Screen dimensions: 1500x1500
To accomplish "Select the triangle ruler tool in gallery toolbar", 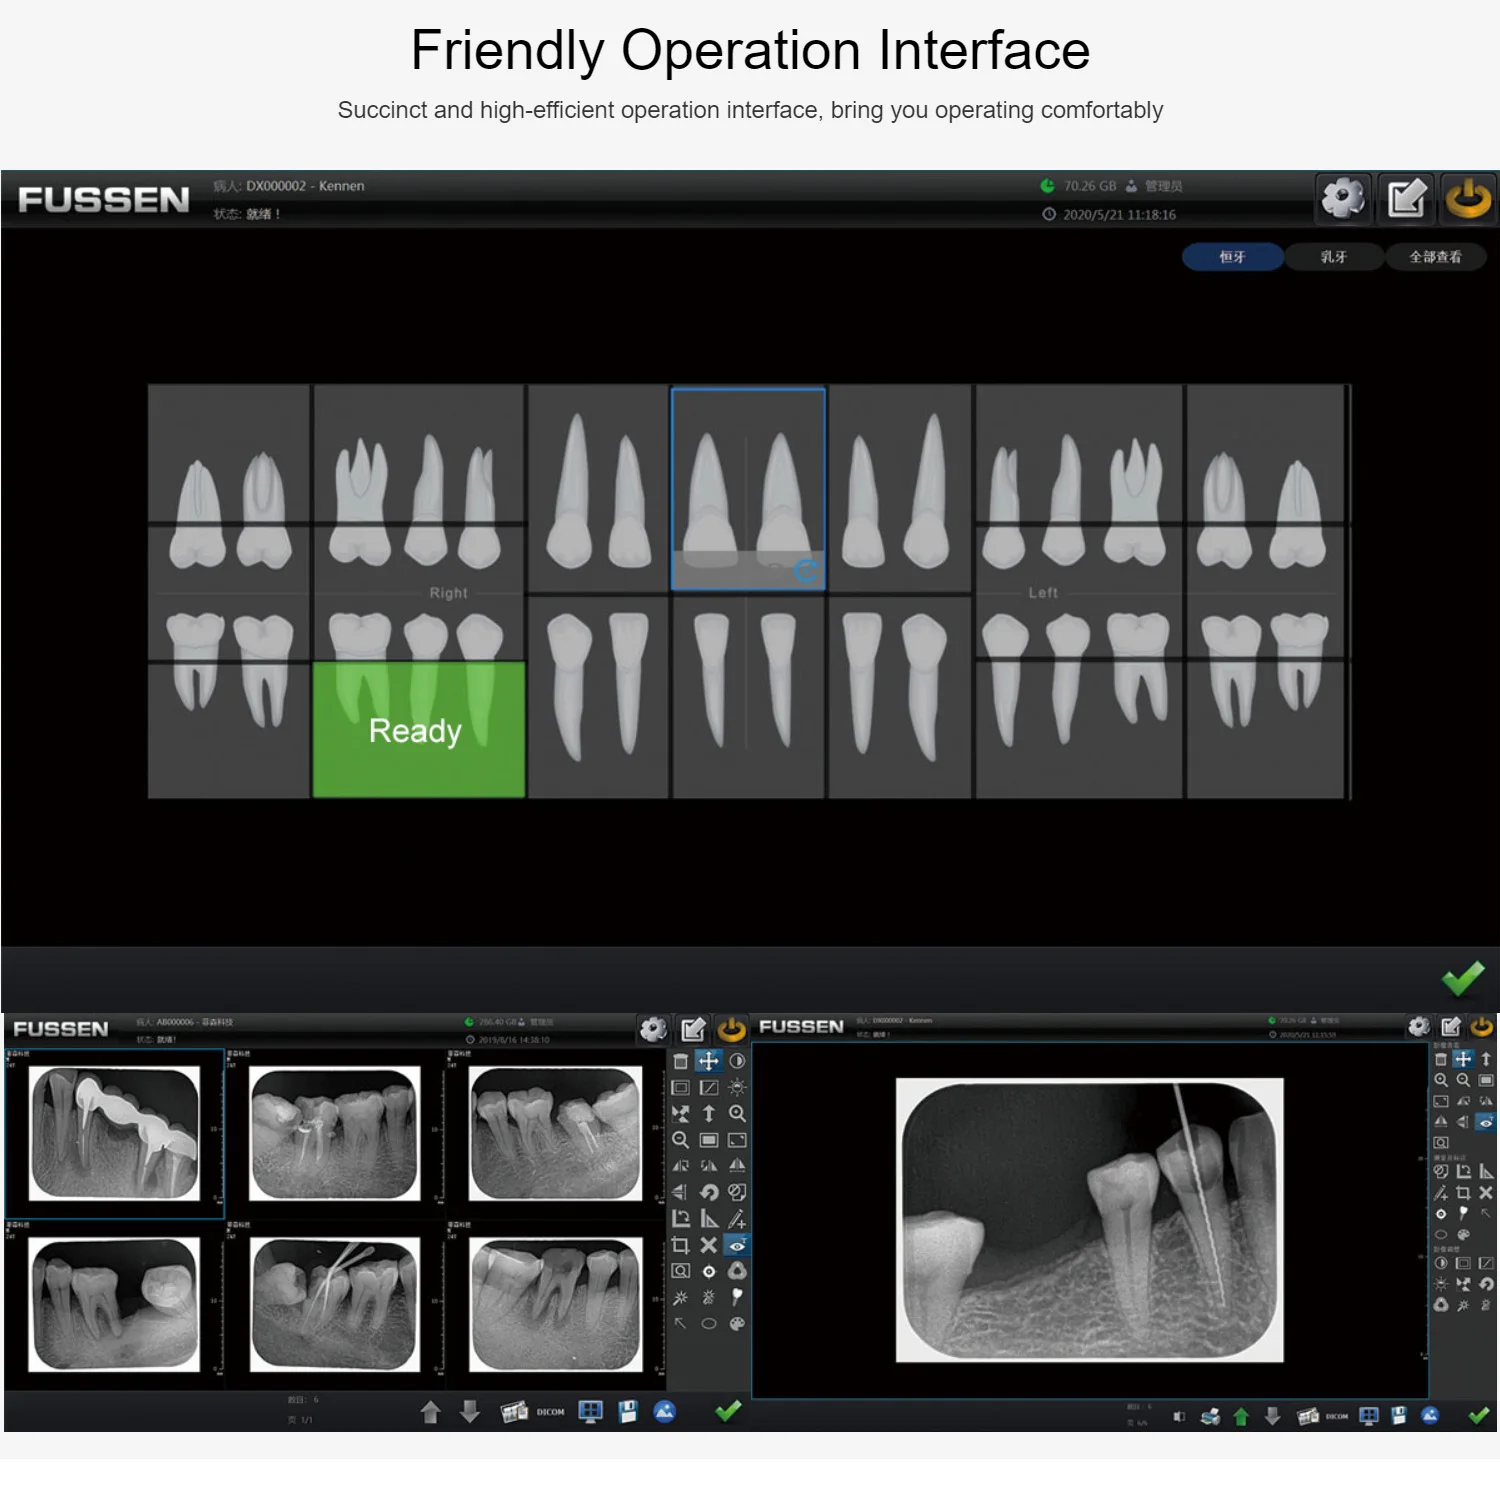I will (x=709, y=1218).
